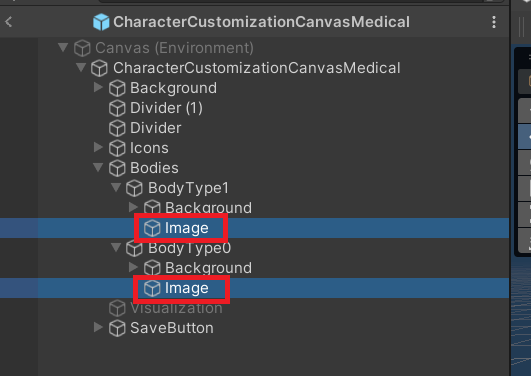Select the Visualization object
Image resolution: width=531 pixels, height=376 pixels.
(x=176, y=308)
